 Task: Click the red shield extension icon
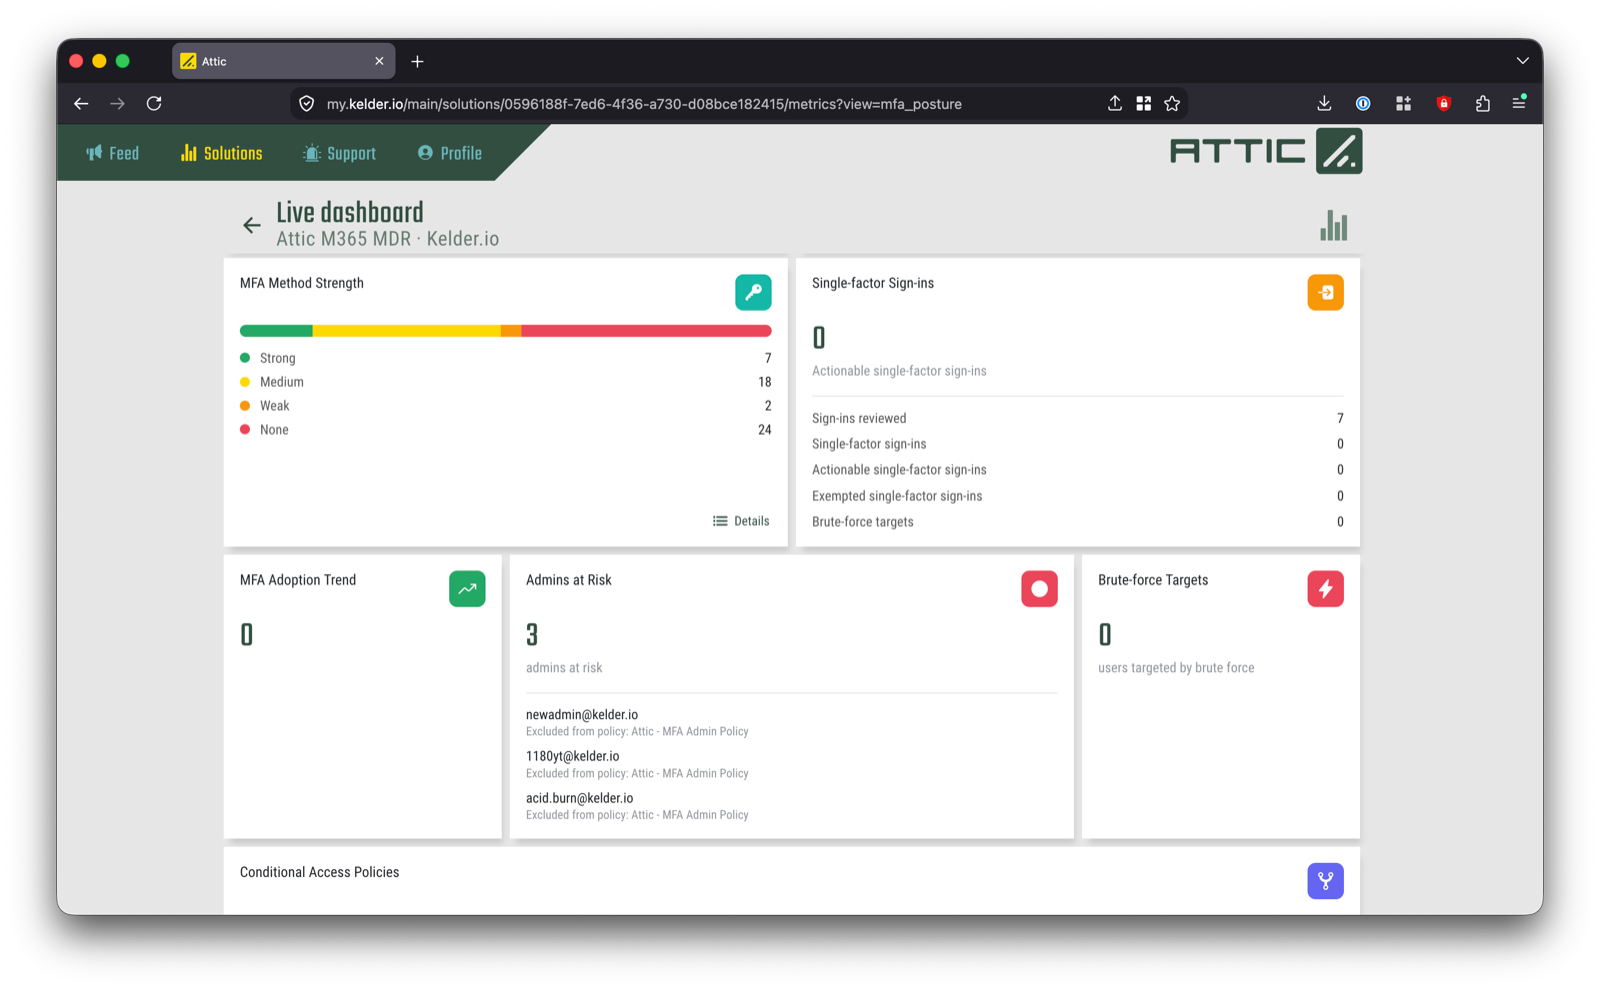coord(1443,103)
